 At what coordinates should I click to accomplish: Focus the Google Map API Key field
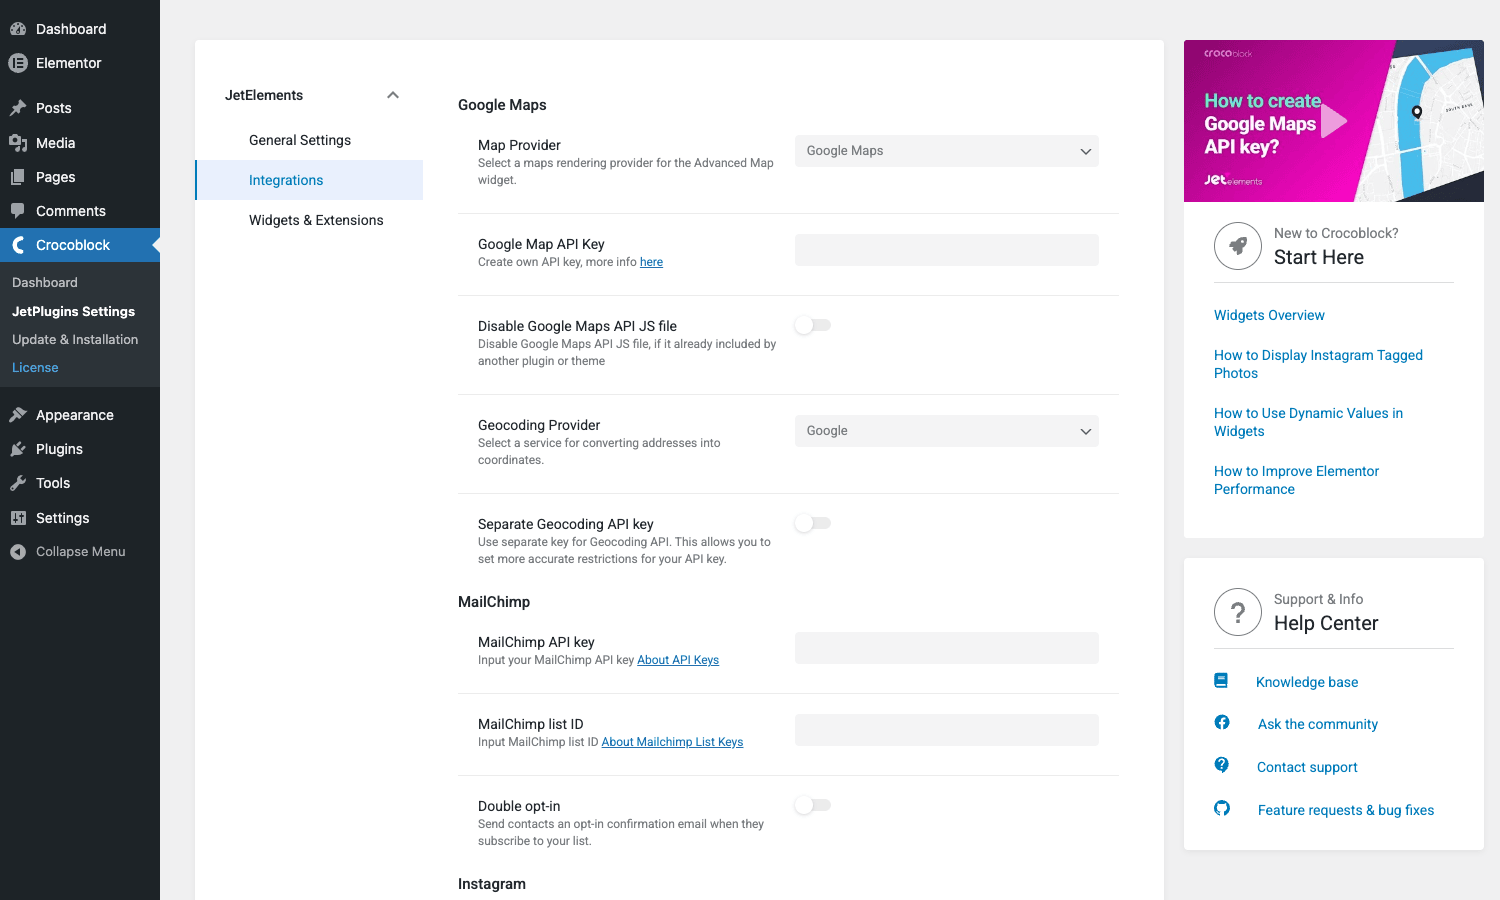pos(947,250)
